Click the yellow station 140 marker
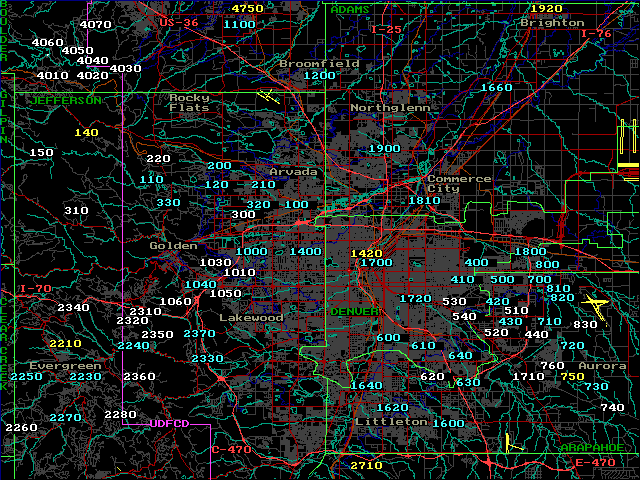This screenshot has width=640, height=480. pyautogui.click(x=87, y=132)
